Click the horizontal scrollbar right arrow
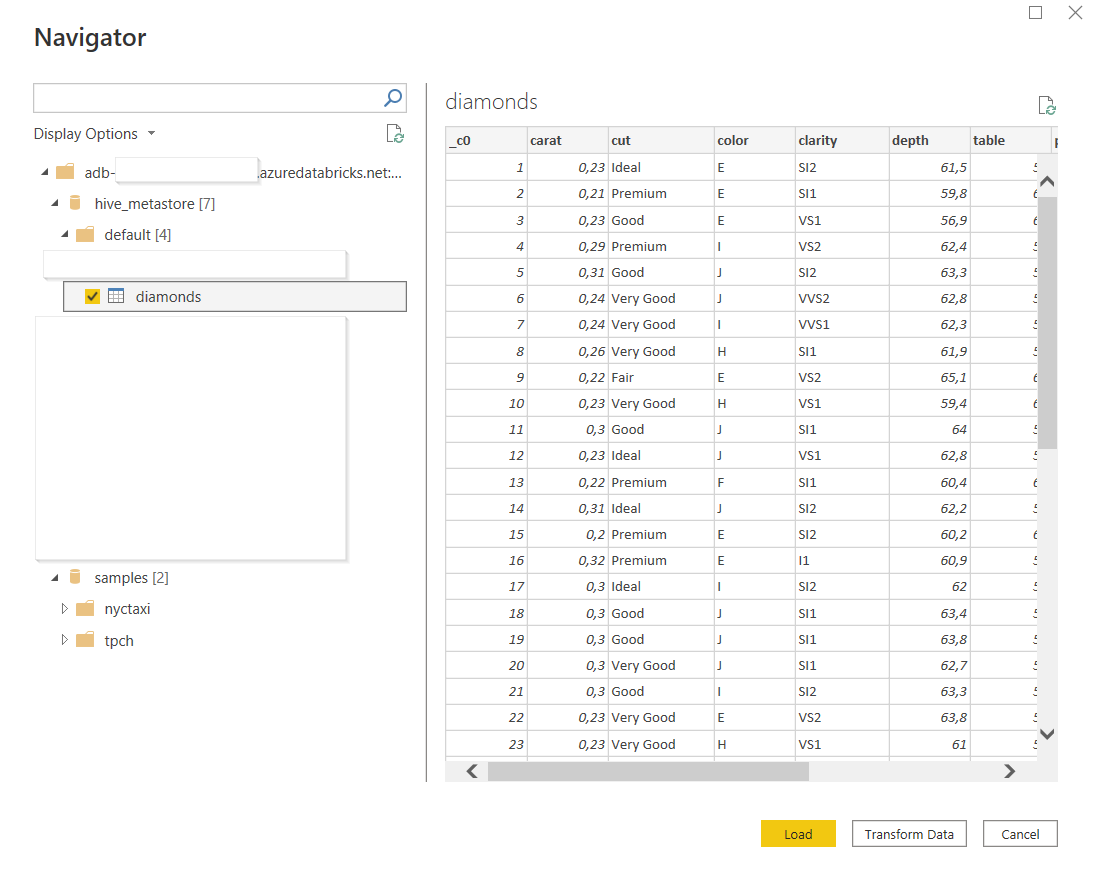The width and height of the screenshot is (1094, 870). click(1009, 771)
